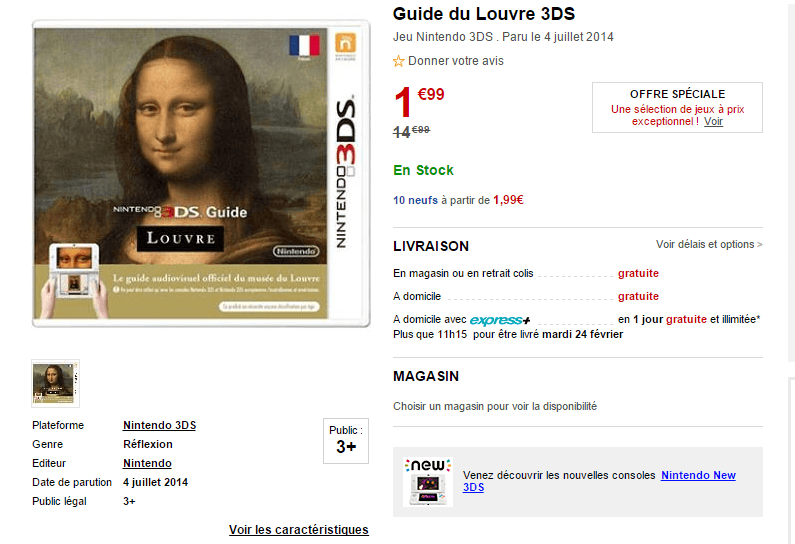This screenshot has width=795, height=544.
Task: Open the 10 neufs offers link
Action: pyautogui.click(x=415, y=200)
